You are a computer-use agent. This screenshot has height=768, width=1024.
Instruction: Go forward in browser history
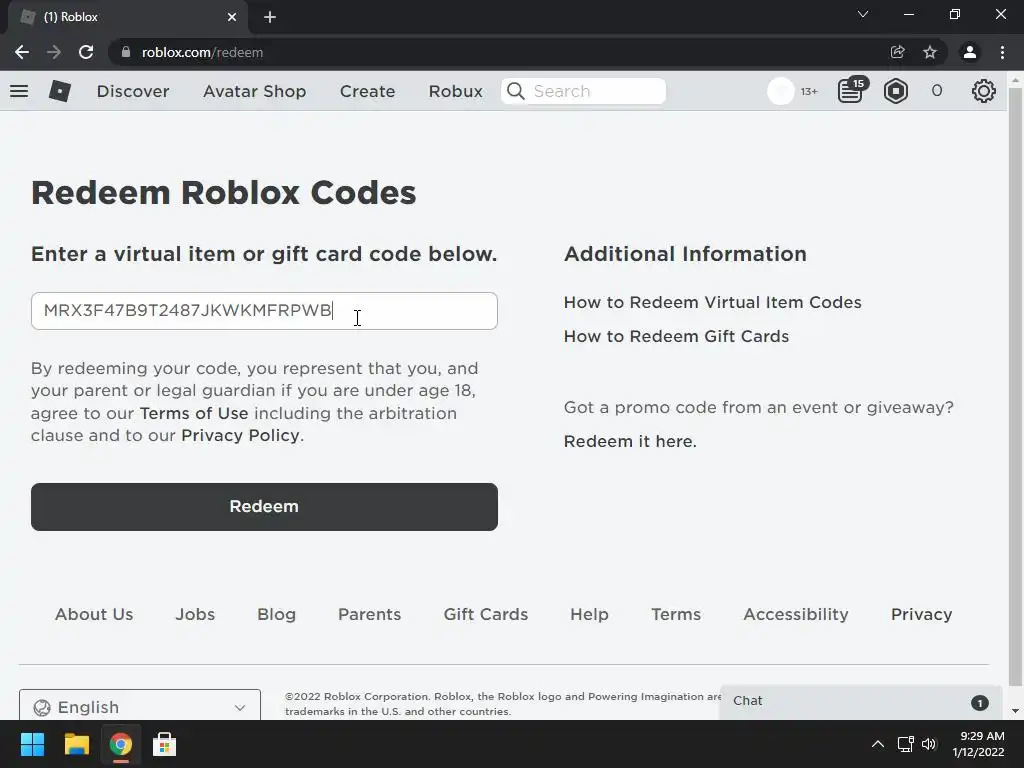point(54,52)
